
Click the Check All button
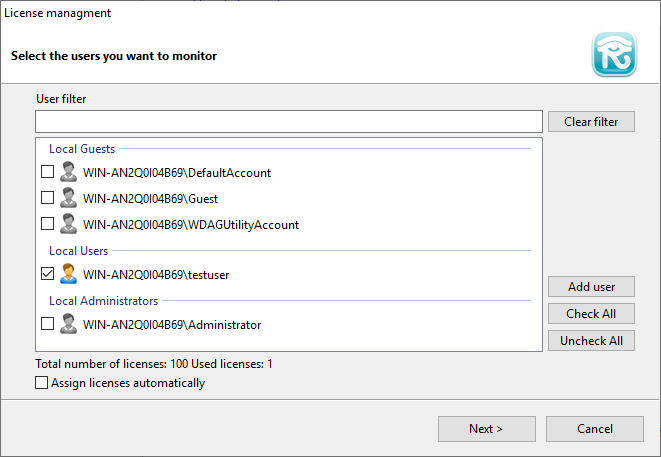pyautogui.click(x=591, y=314)
